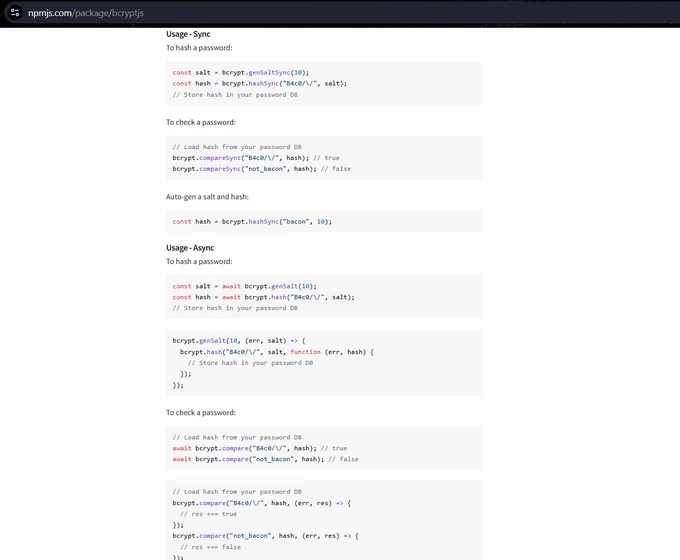This screenshot has height=560, width=680.
Task: Click 'To check a password:' under Usage - Async
Action: tap(201, 413)
